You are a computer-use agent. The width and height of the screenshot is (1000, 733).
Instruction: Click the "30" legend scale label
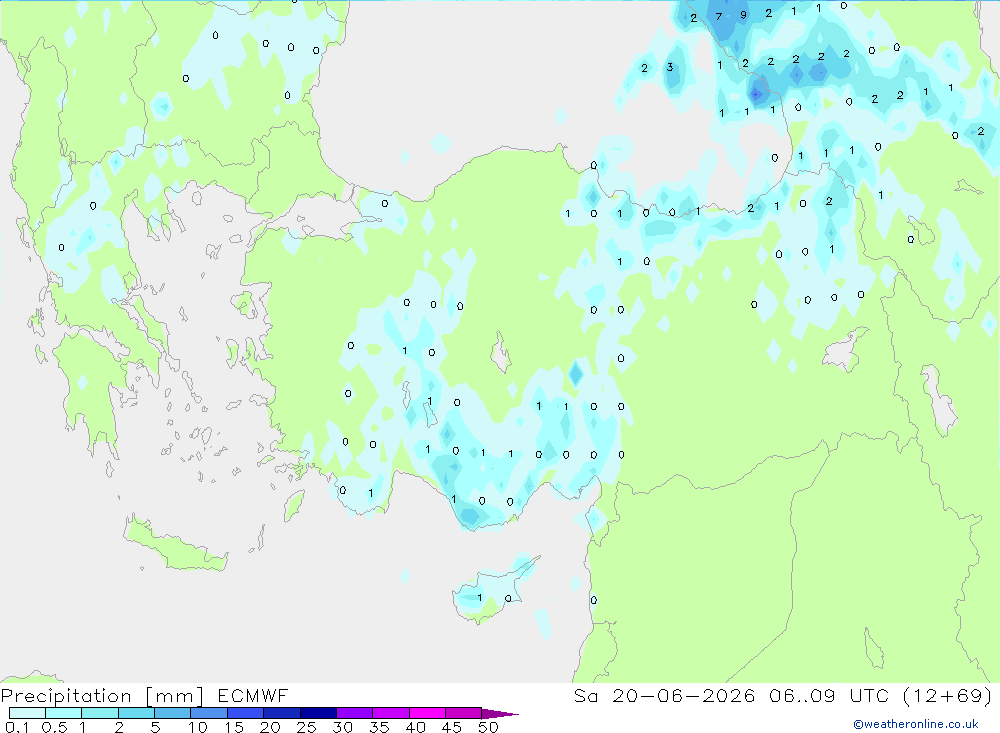pos(343,727)
